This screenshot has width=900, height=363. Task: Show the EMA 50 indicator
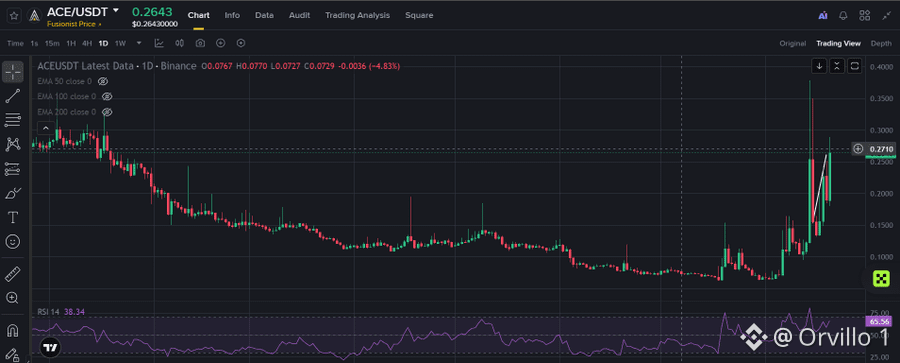(103, 81)
